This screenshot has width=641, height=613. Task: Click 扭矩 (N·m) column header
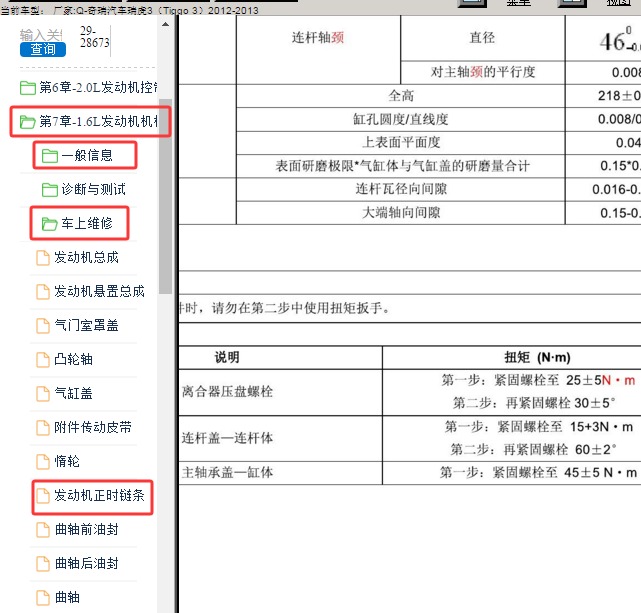pos(537,358)
